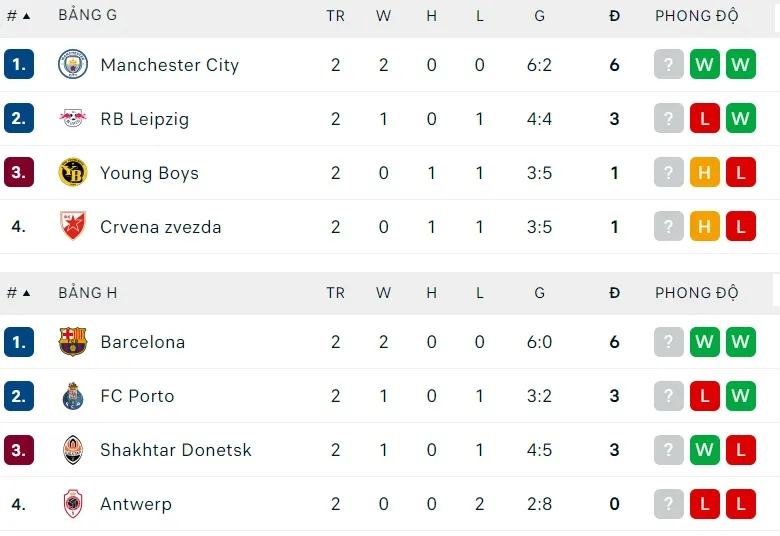The height and width of the screenshot is (536, 780).
Task: Click the gray ? badge for RB Leipzig
Action: coord(668,119)
